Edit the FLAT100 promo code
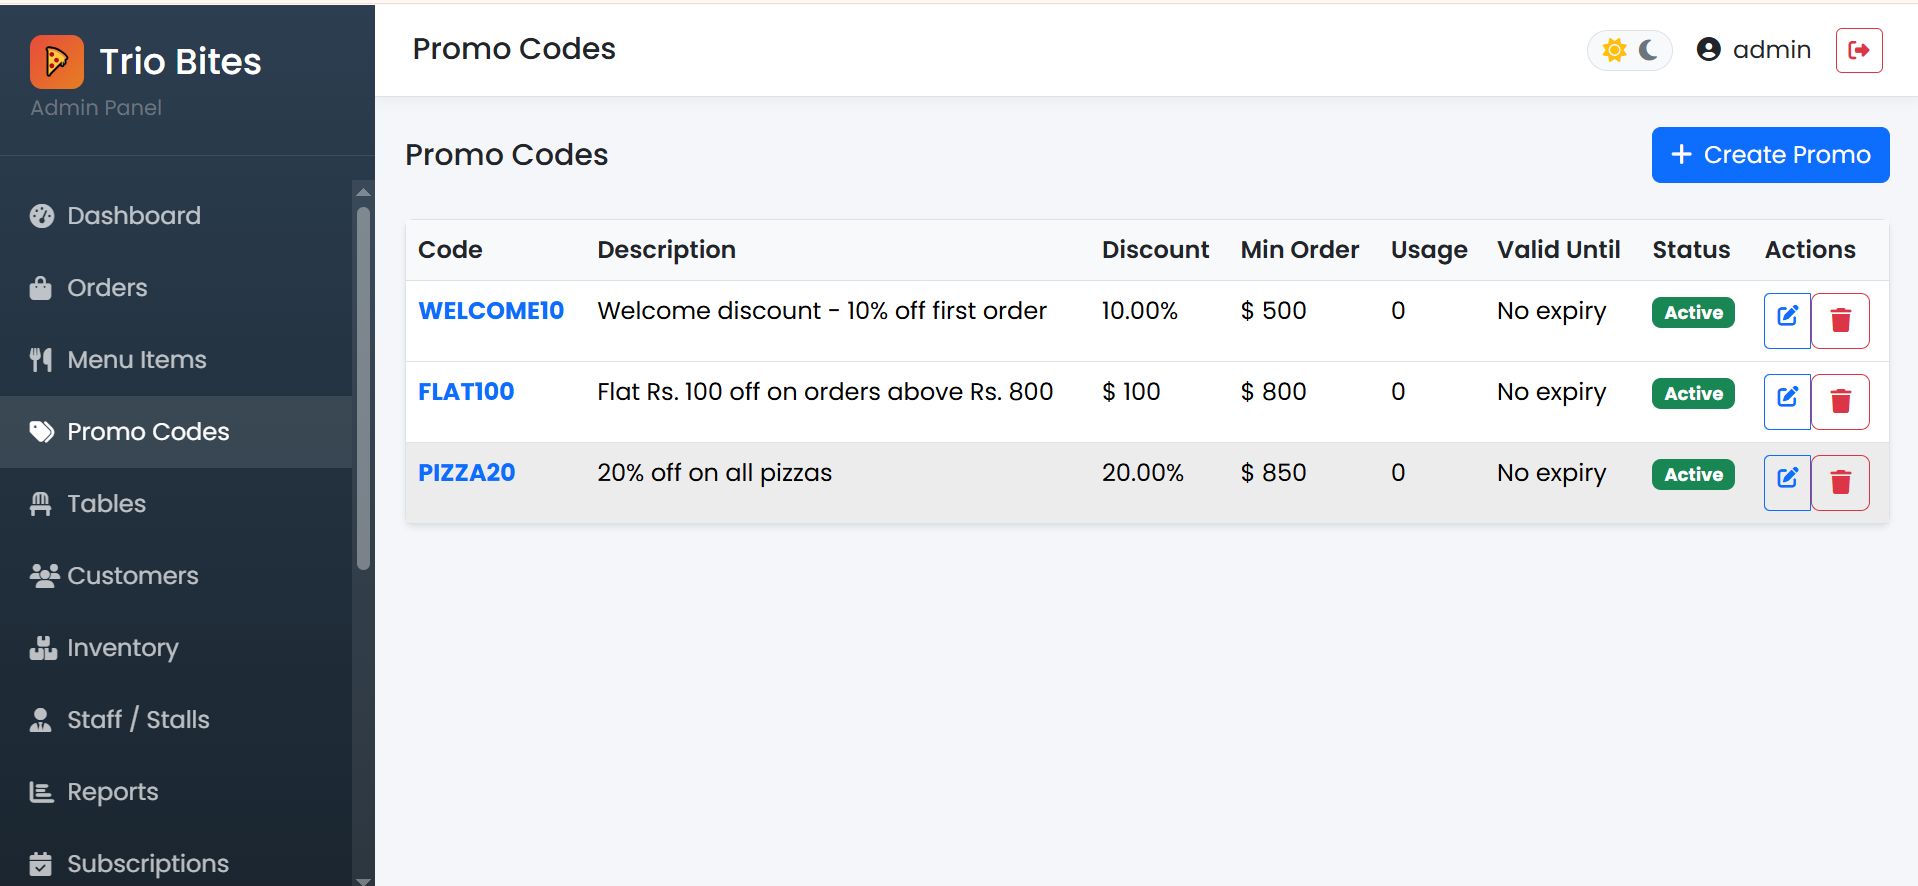 (1787, 401)
